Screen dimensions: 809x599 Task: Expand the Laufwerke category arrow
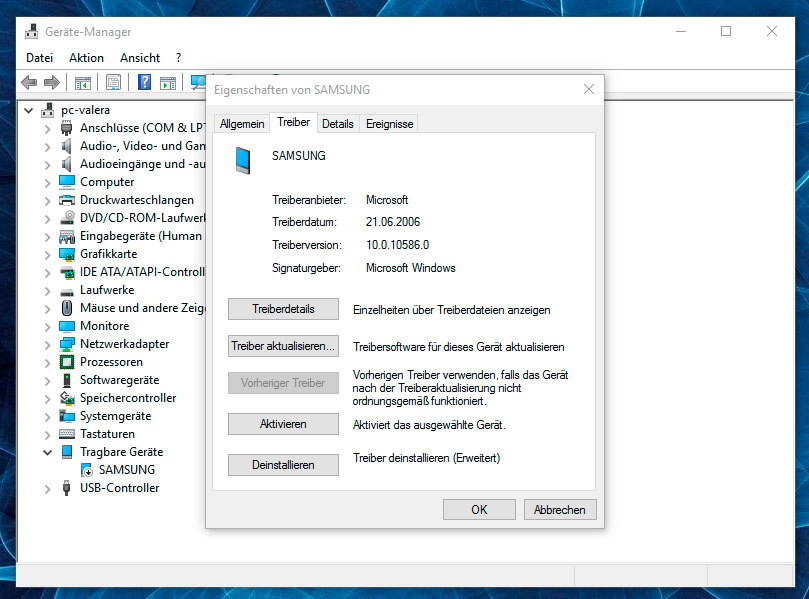coord(47,291)
